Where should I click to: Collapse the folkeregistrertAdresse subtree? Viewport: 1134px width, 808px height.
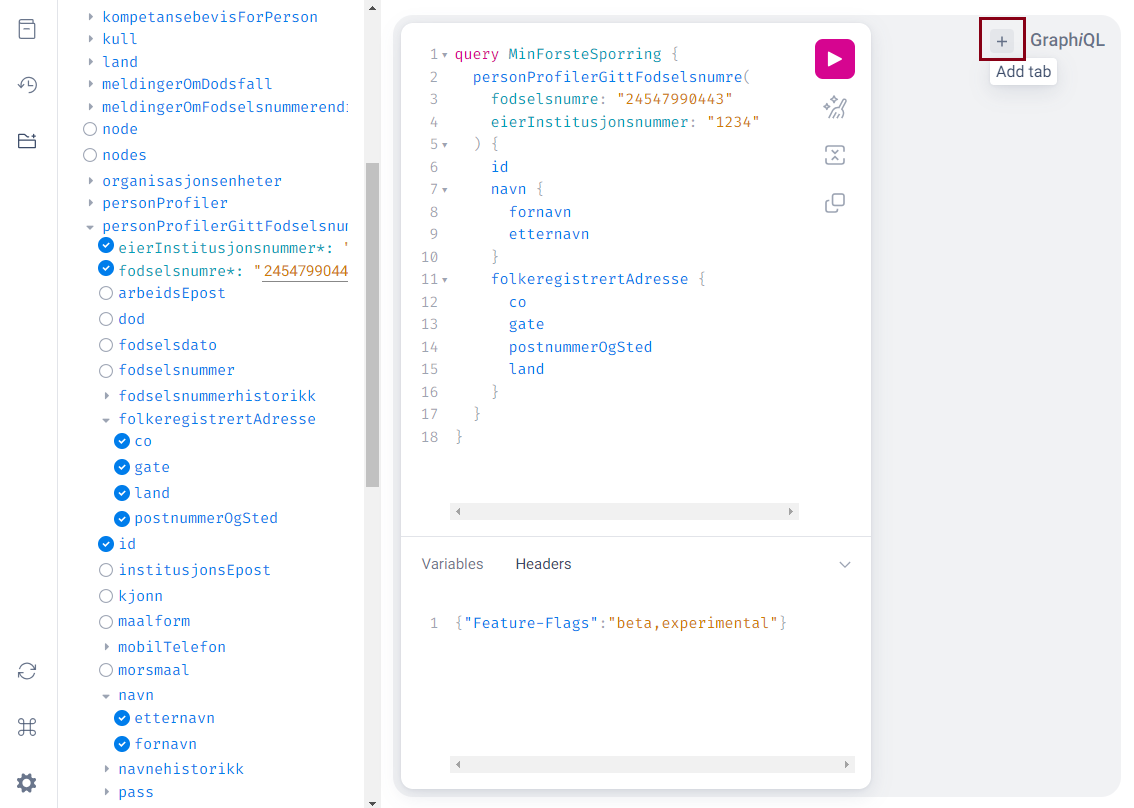[106, 420]
